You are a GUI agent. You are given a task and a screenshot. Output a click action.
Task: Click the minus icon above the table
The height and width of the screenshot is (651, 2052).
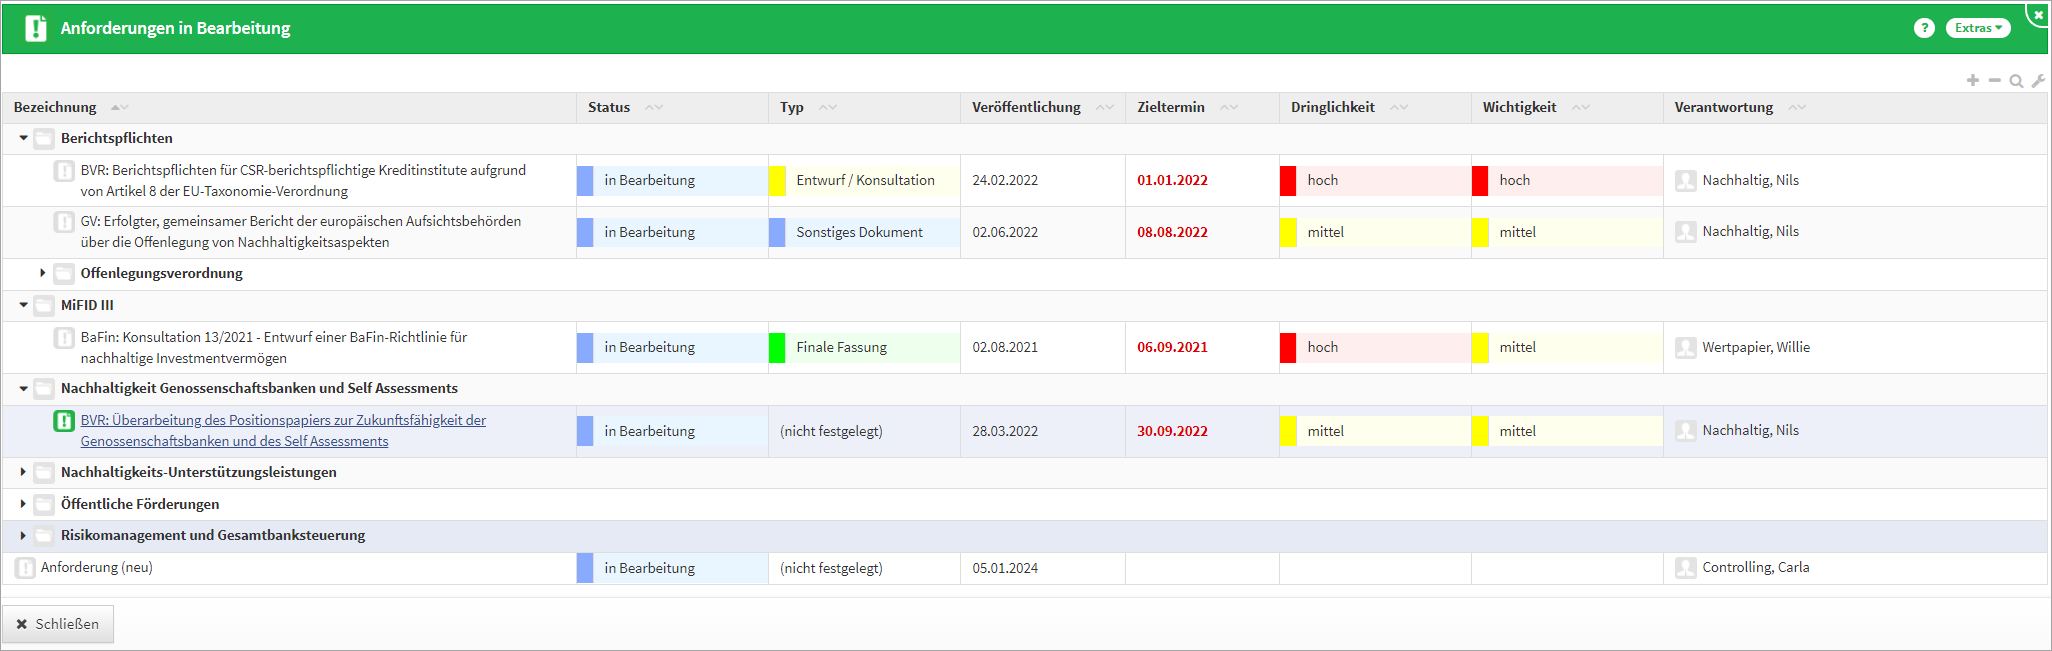(1994, 80)
